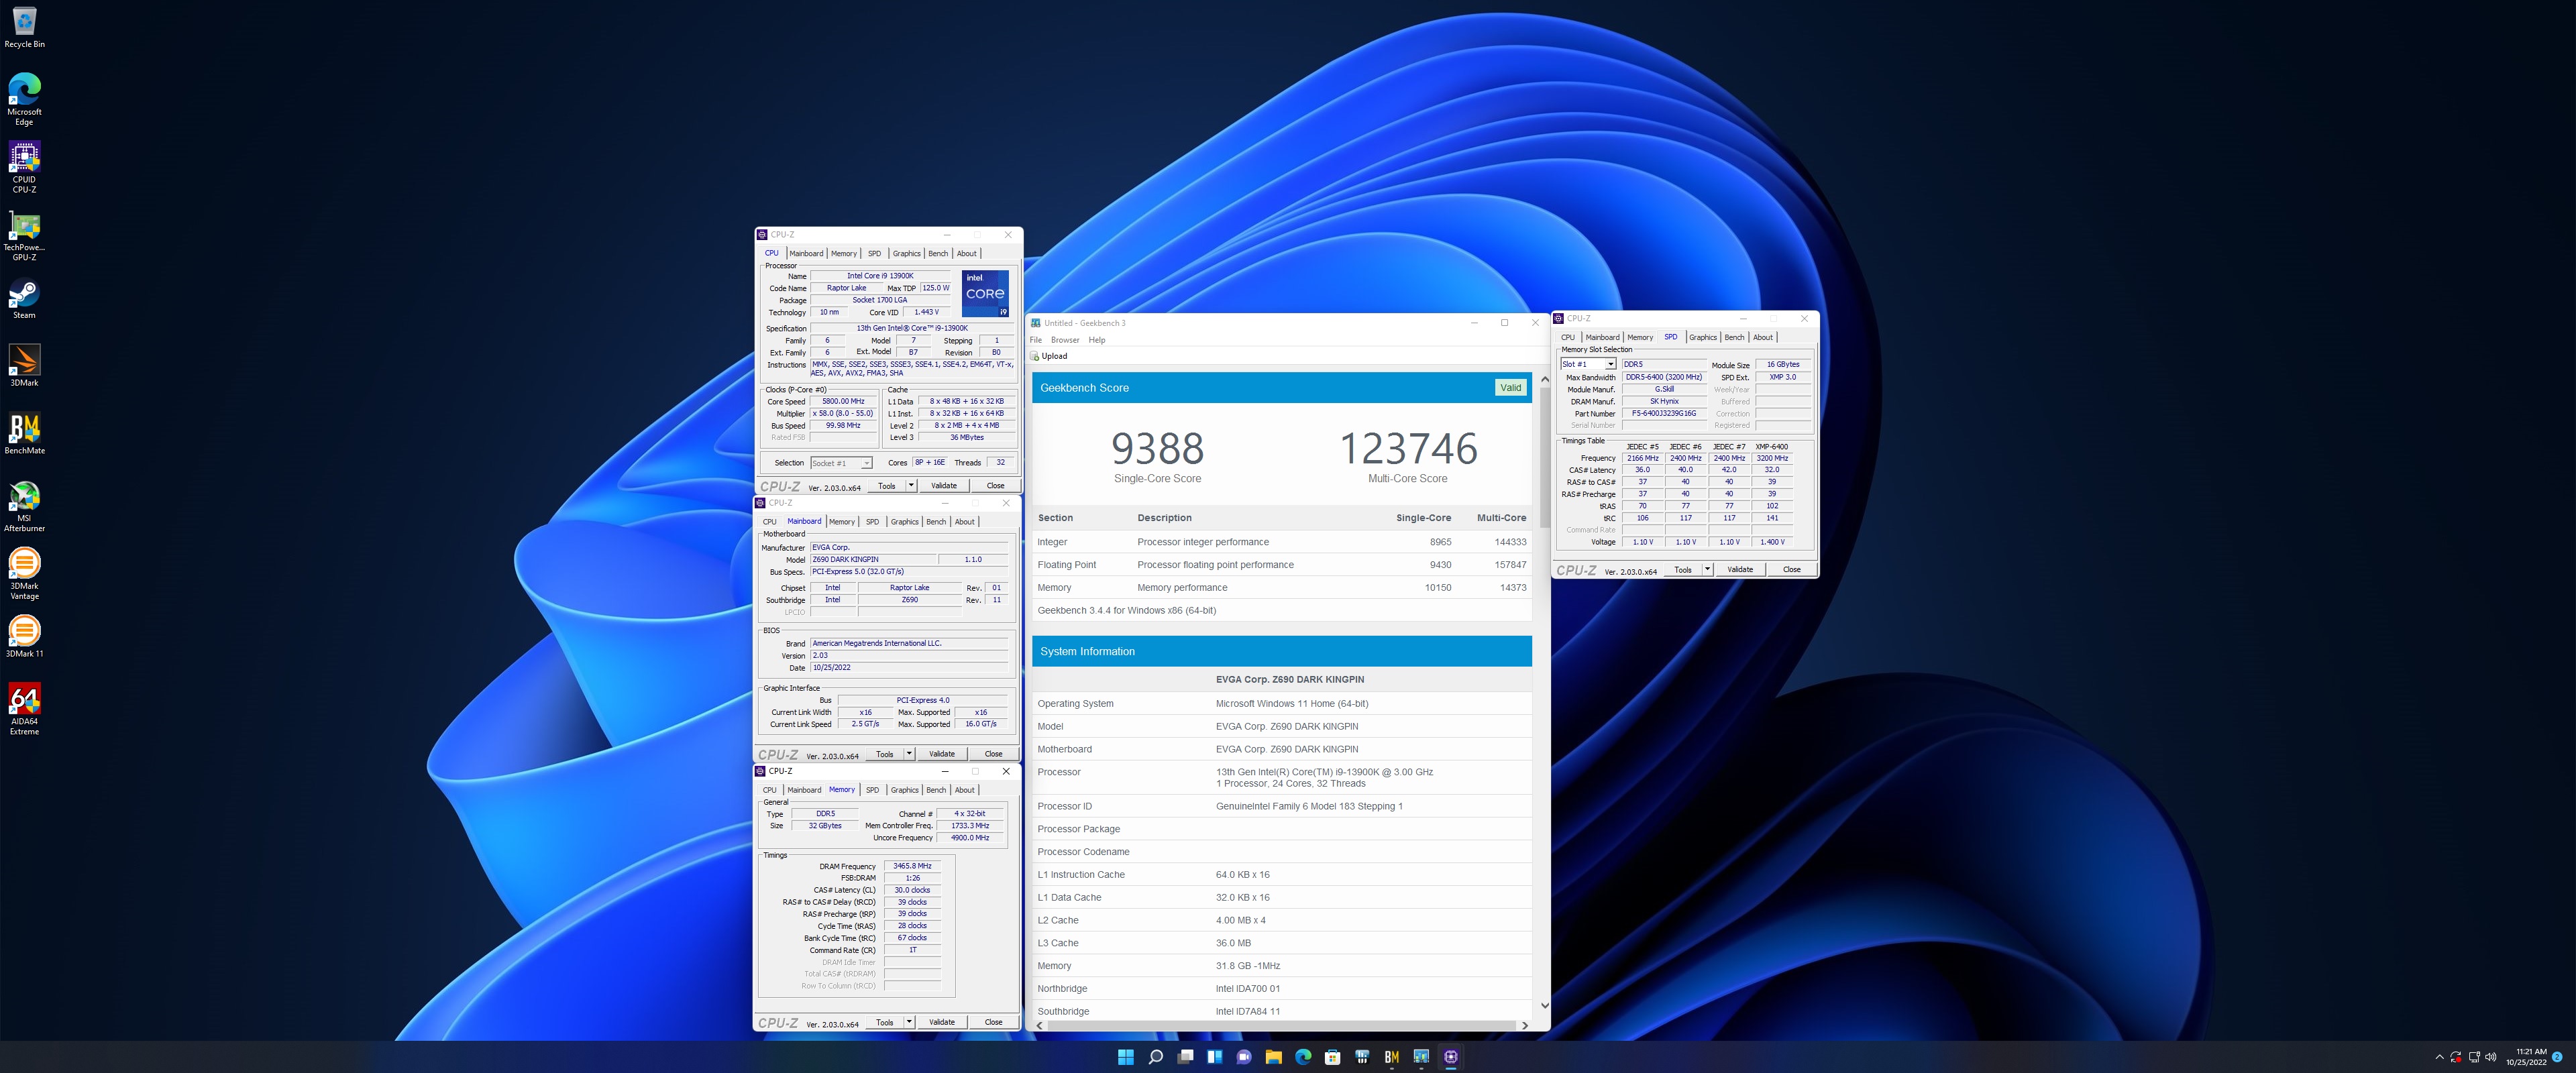The width and height of the screenshot is (2576, 1073).
Task: Click the part number F5-6400J3239G16G
Action: (1664, 414)
